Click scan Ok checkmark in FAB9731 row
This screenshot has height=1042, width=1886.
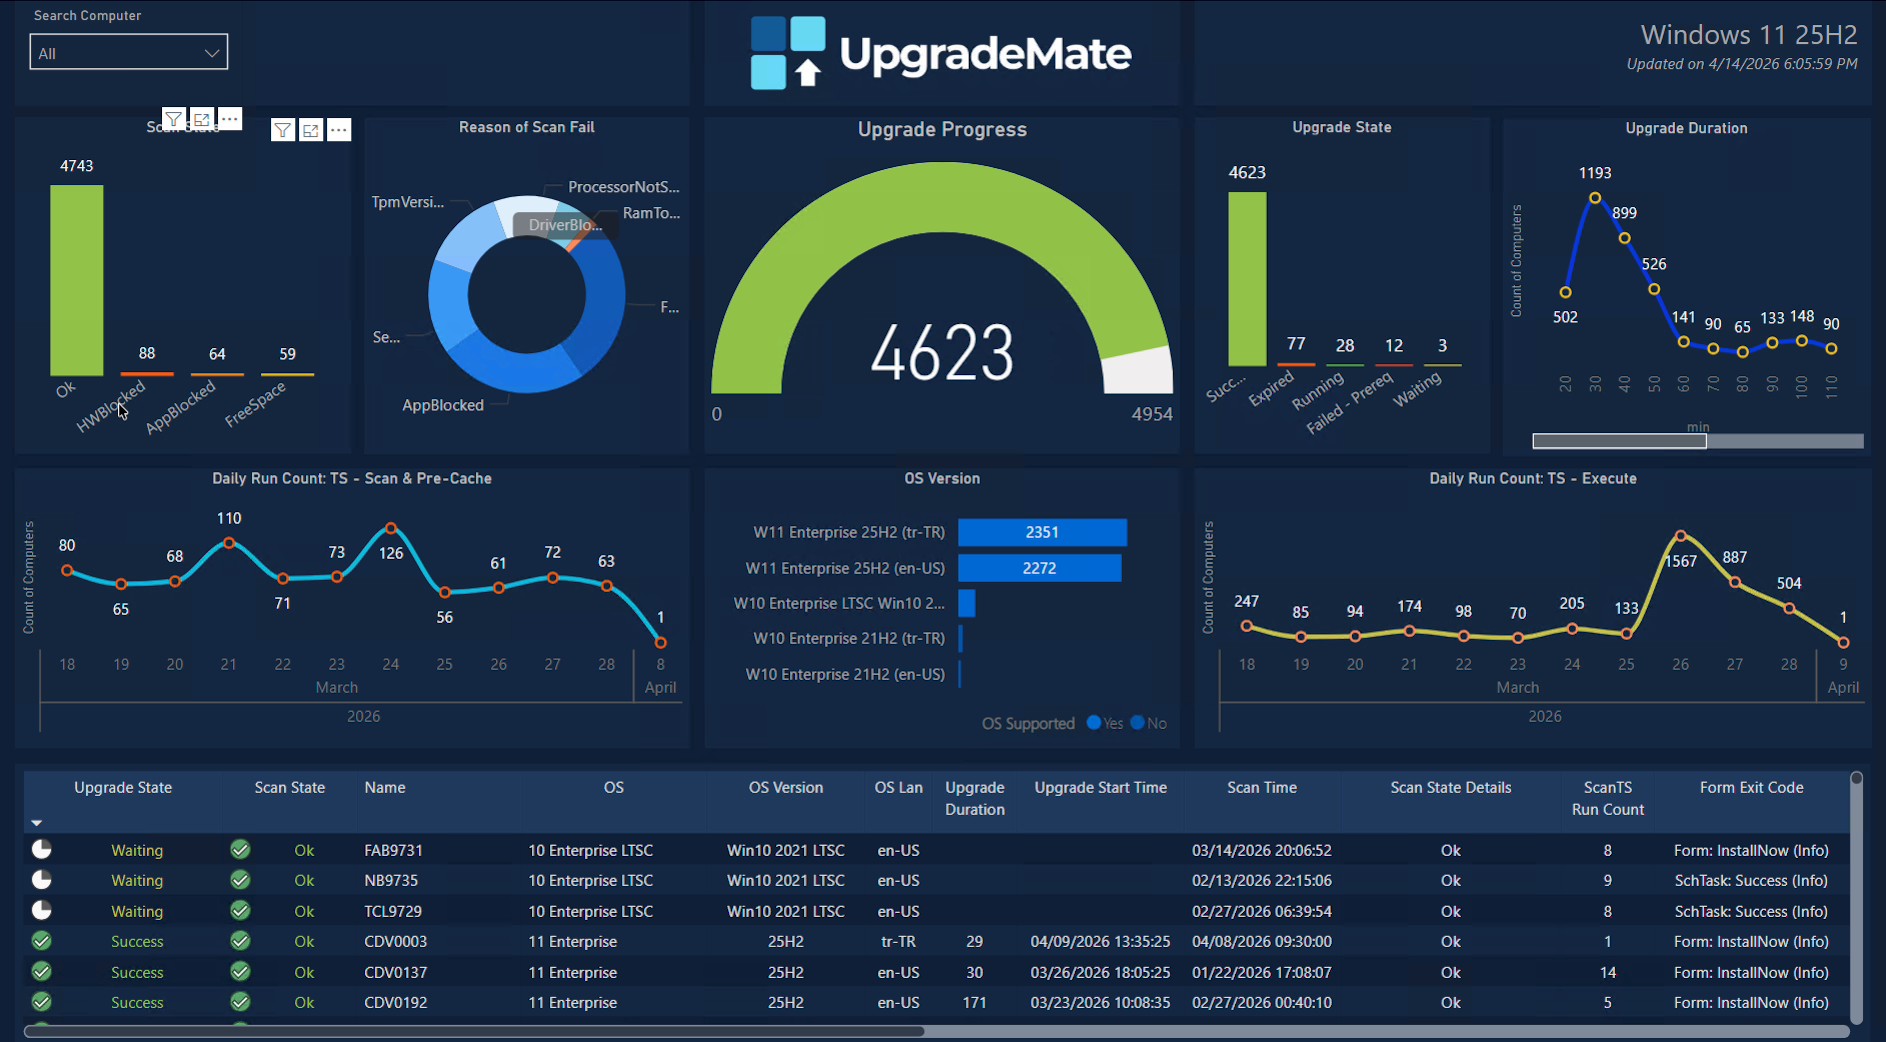pyautogui.click(x=240, y=850)
